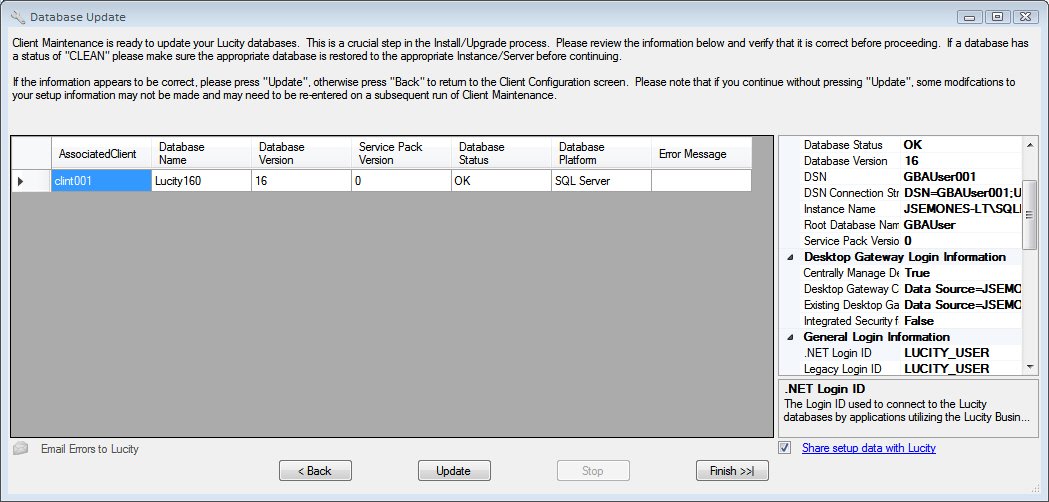Sort by Database Name column header
Screen dimensions: 1049x502
click(x=200, y=153)
